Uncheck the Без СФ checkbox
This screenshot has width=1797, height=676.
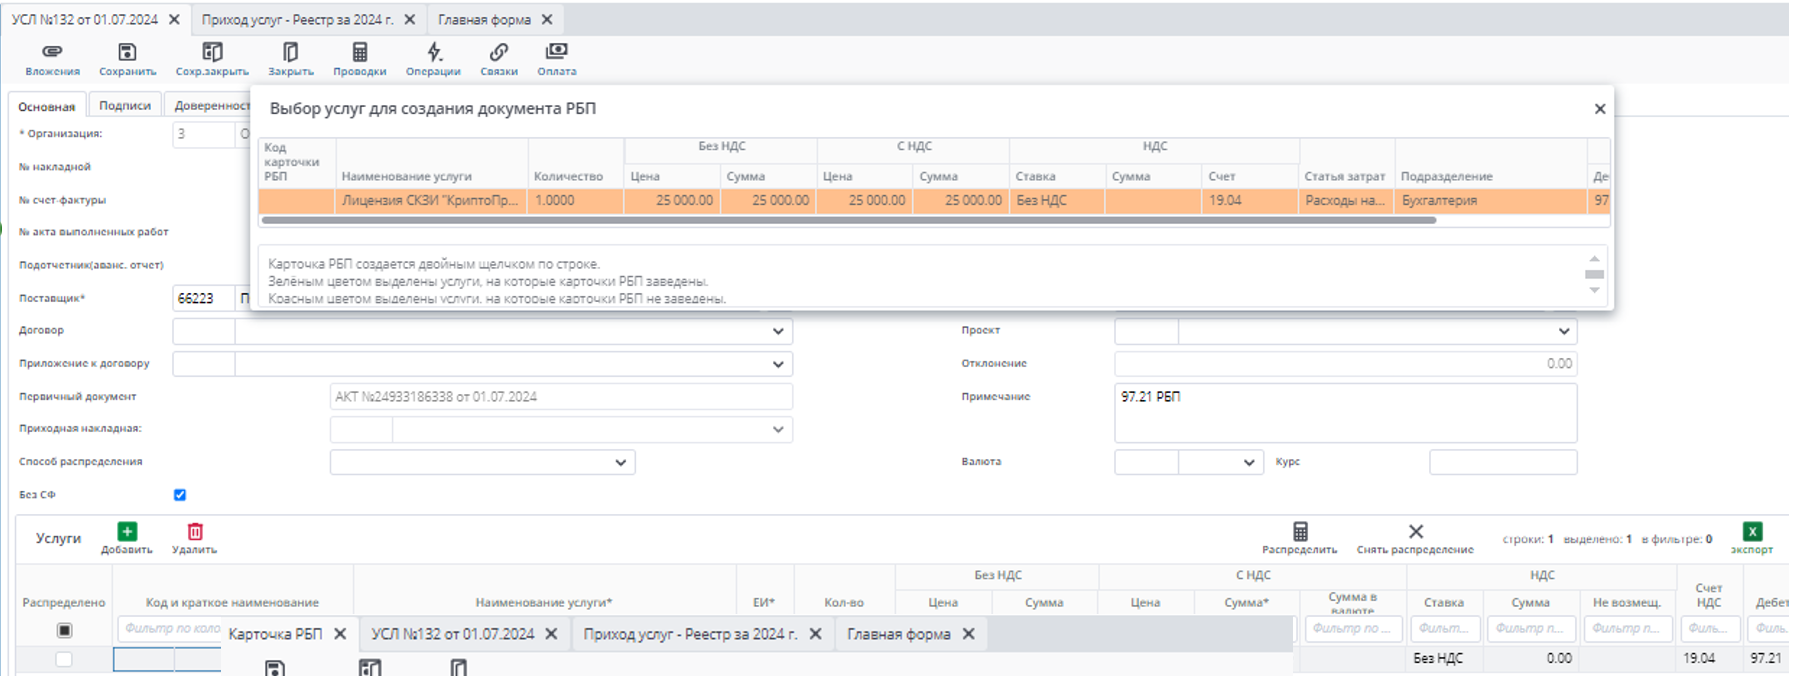tap(180, 495)
